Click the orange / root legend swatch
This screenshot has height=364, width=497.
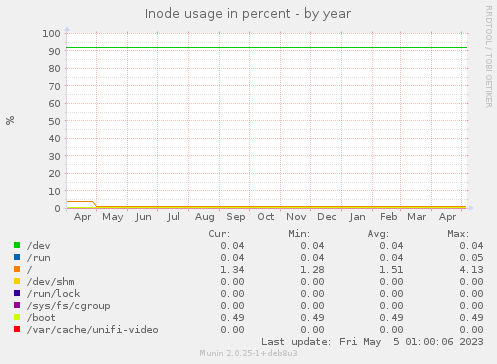(17, 269)
